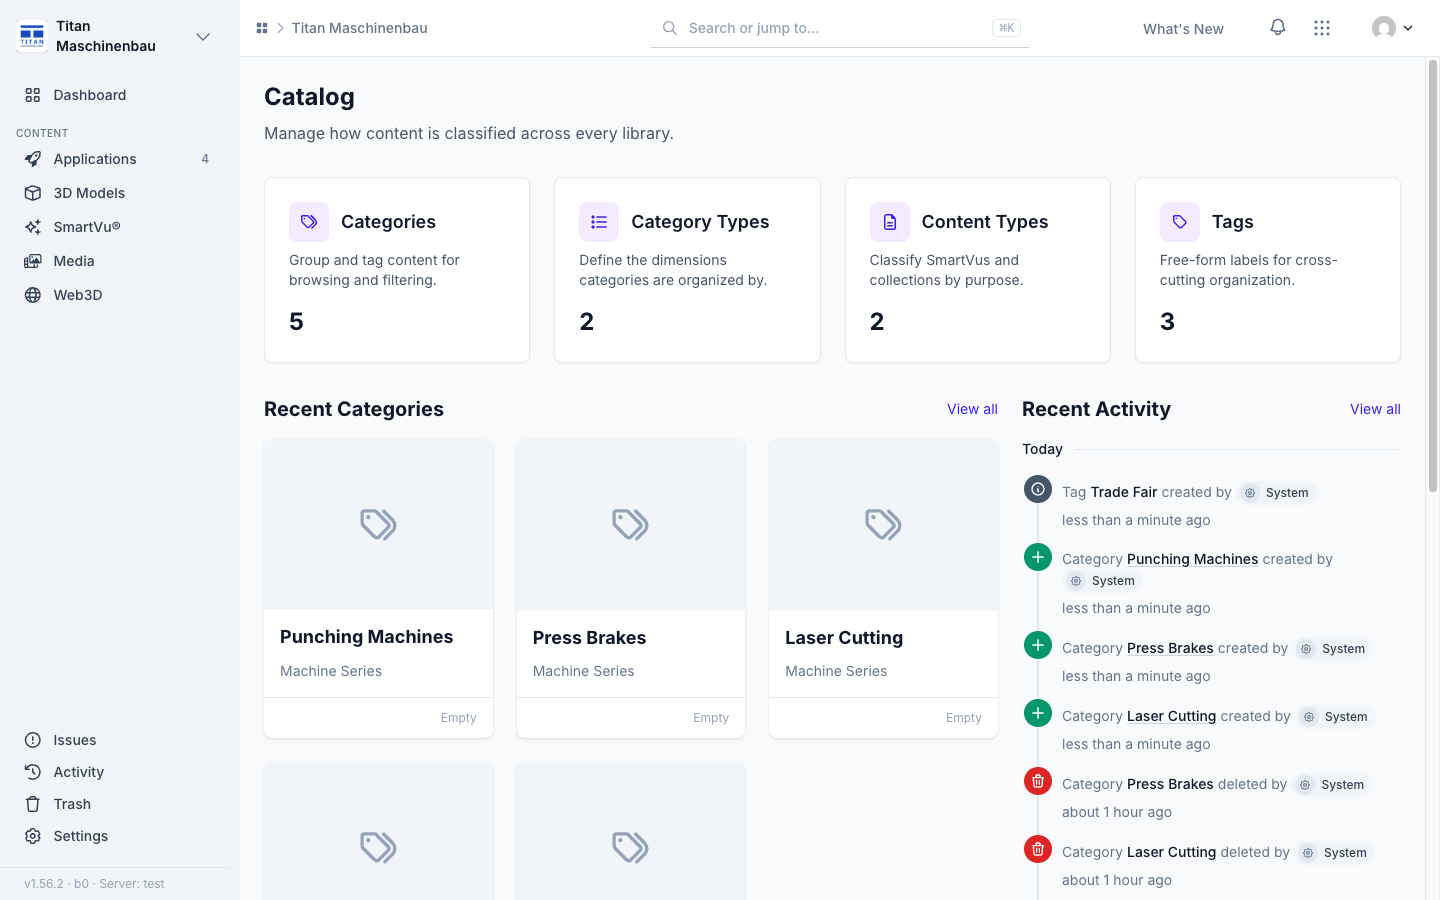Open the Punching Machines category thumbnail
Image resolution: width=1440 pixels, height=900 pixels.
point(378,525)
